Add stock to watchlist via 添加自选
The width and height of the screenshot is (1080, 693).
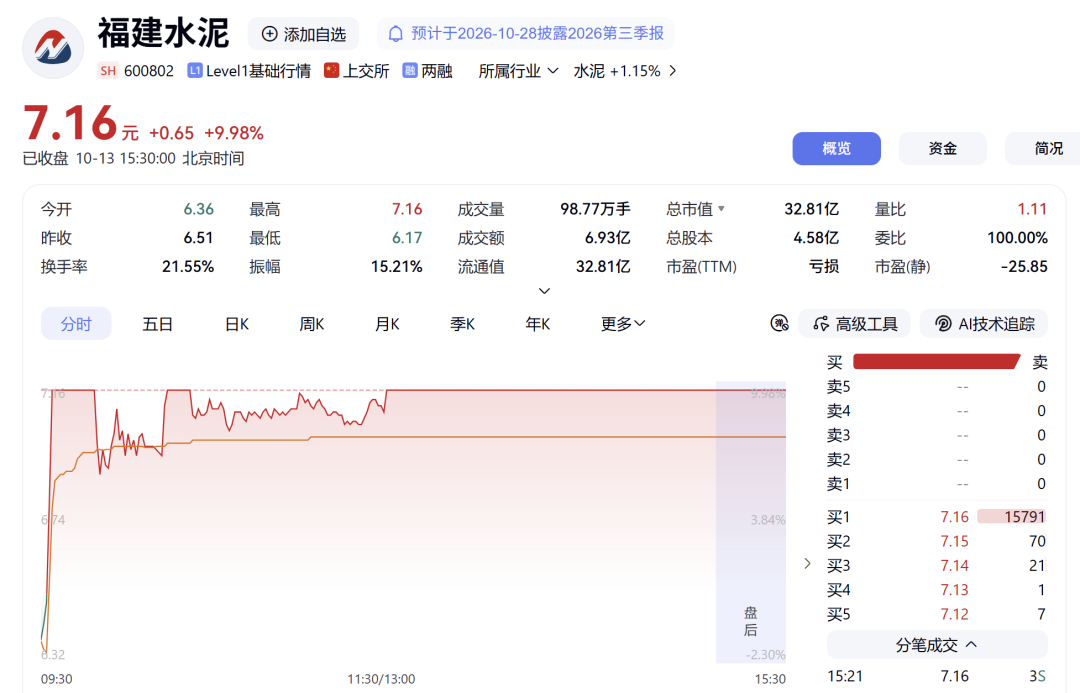click(304, 34)
